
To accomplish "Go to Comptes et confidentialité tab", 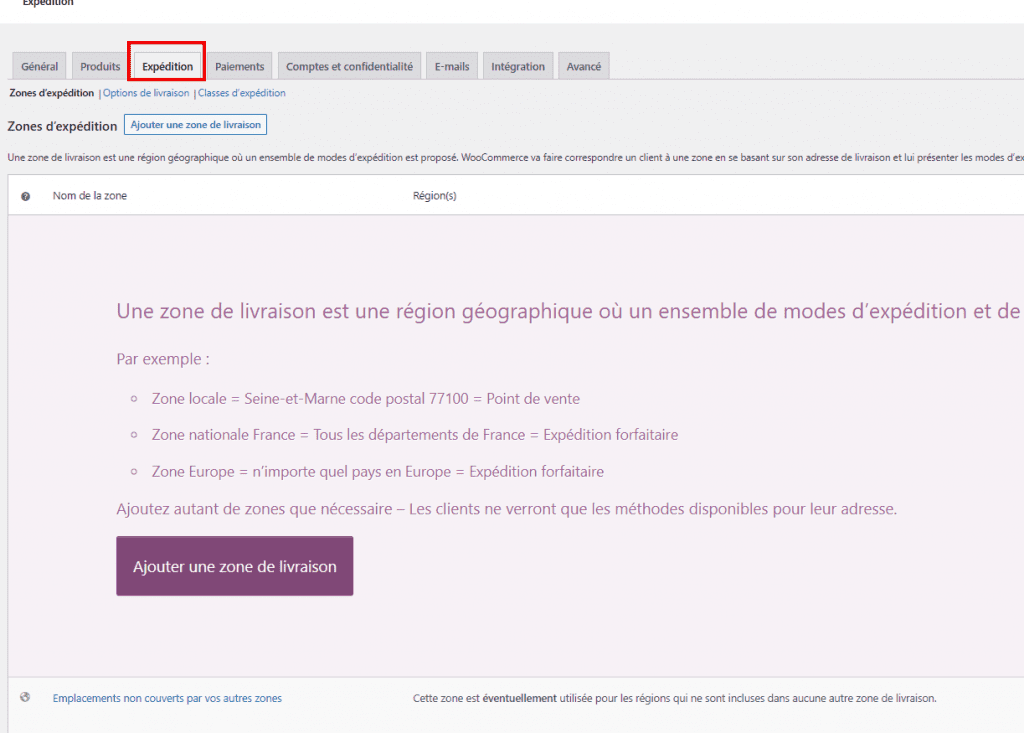I will [x=349, y=66].
